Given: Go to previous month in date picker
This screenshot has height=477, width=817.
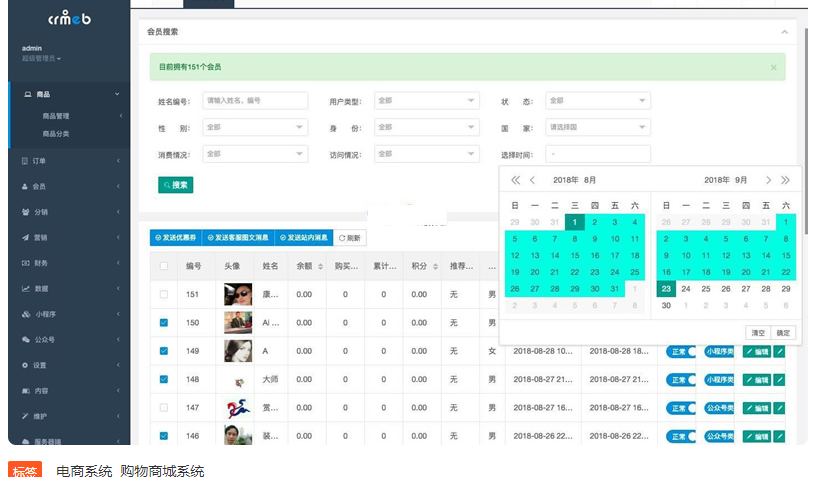Looking at the screenshot, I should pos(532,180).
